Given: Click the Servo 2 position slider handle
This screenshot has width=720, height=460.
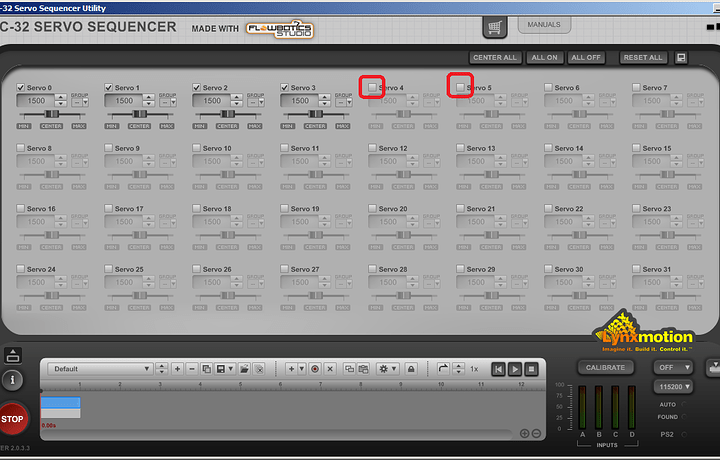Looking at the screenshot, I should [x=228, y=114].
